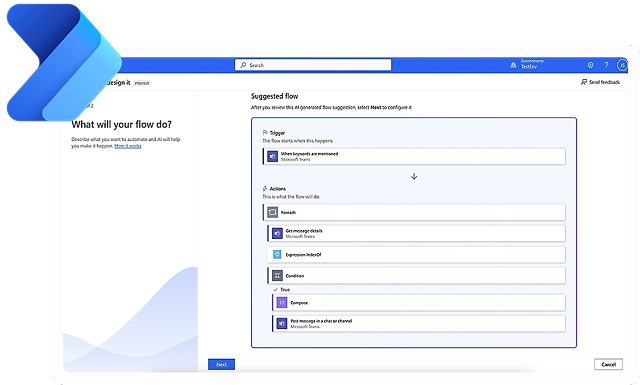Screen dimensions: 640x385
Task: Click the Expression indexOf icon
Action: tap(277, 254)
